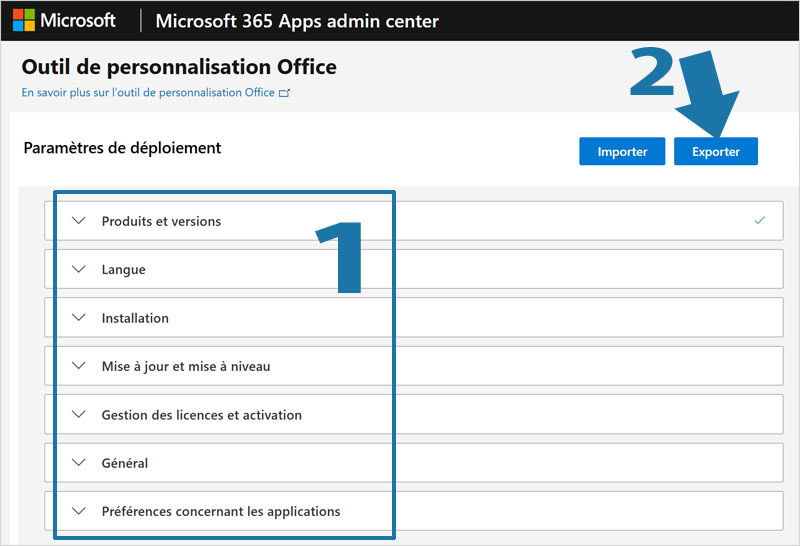Click the external link icon beside En savoir plus
This screenshot has width=800, height=546.
point(284,93)
